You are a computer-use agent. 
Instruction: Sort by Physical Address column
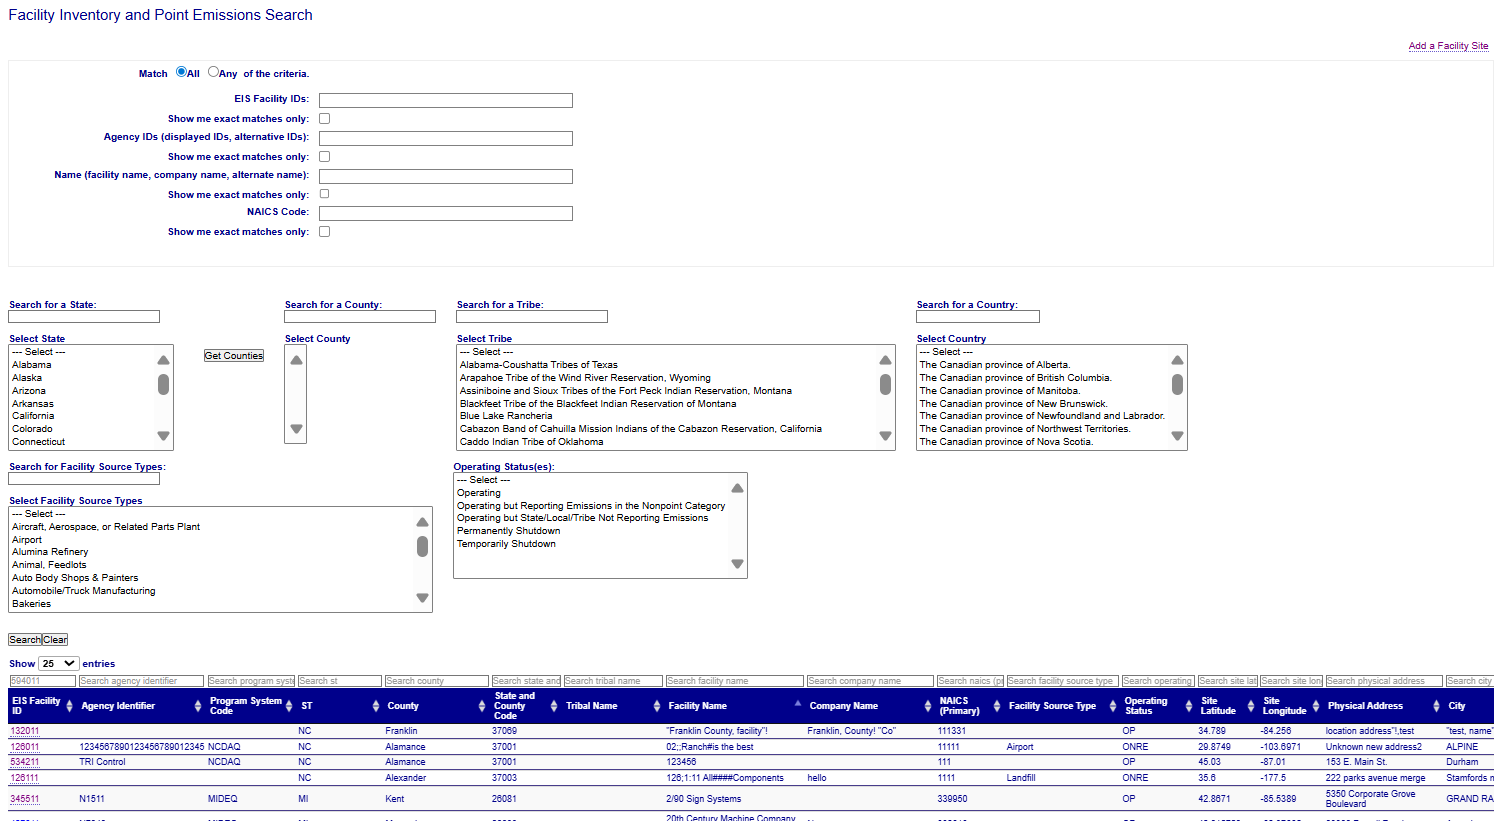coord(1383,706)
